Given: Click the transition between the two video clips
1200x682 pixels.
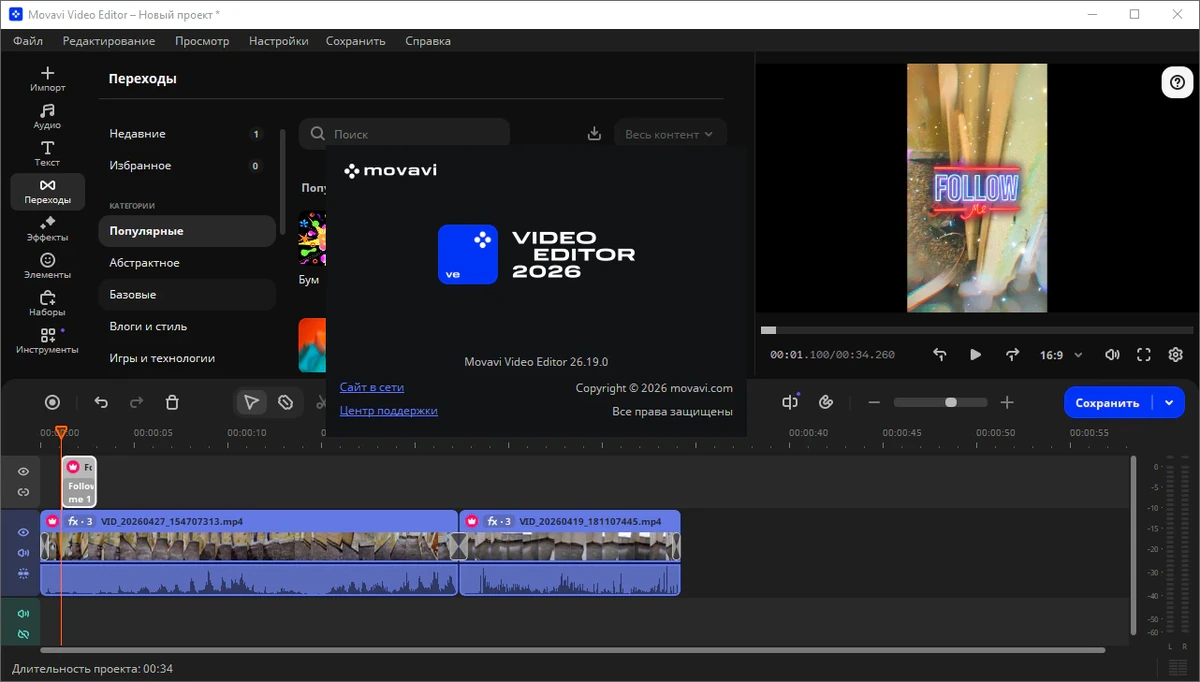Looking at the screenshot, I should (458, 546).
